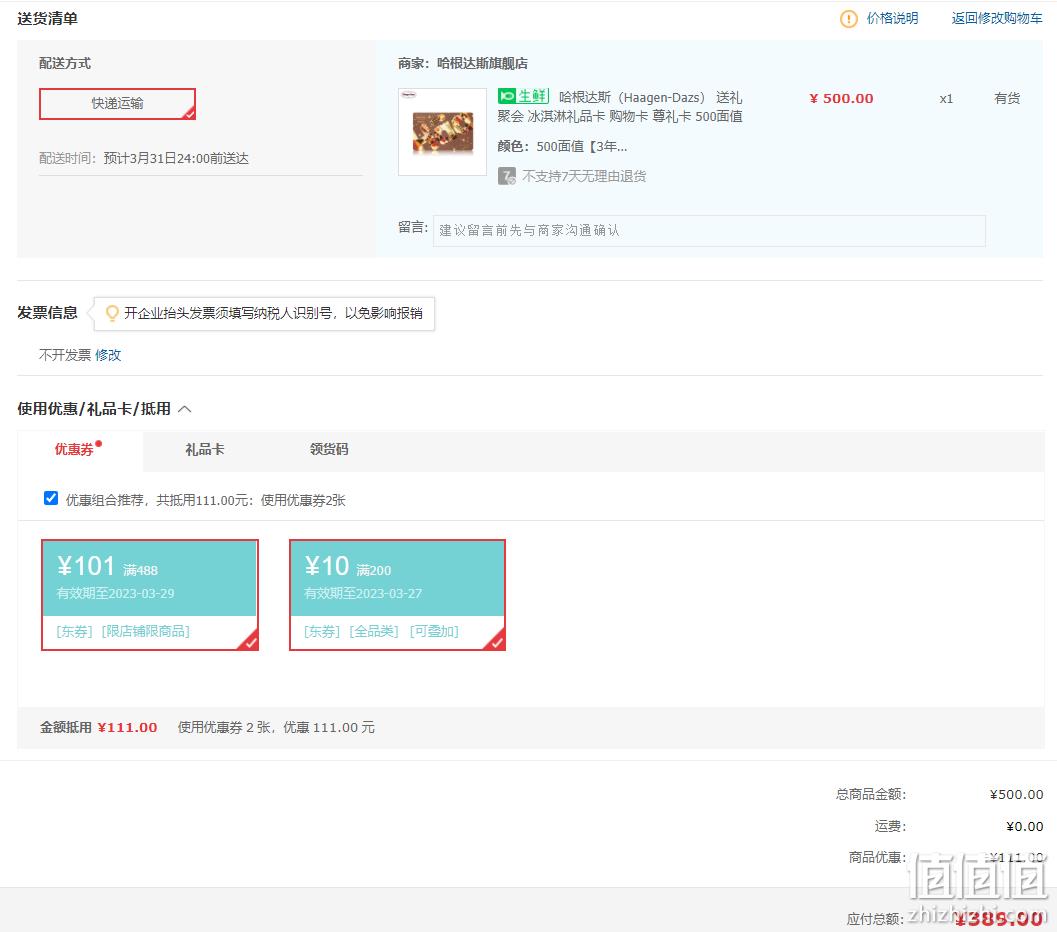Click the delivery time 预计3月31日24:00前送达
The height and width of the screenshot is (932, 1057).
(x=176, y=158)
